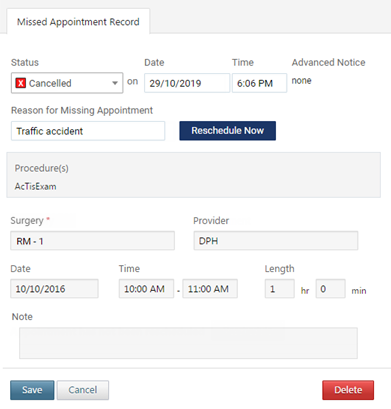Click the Advanced Notice value none
The height and width of the screenshot is (409, 391).
(301, 81)
